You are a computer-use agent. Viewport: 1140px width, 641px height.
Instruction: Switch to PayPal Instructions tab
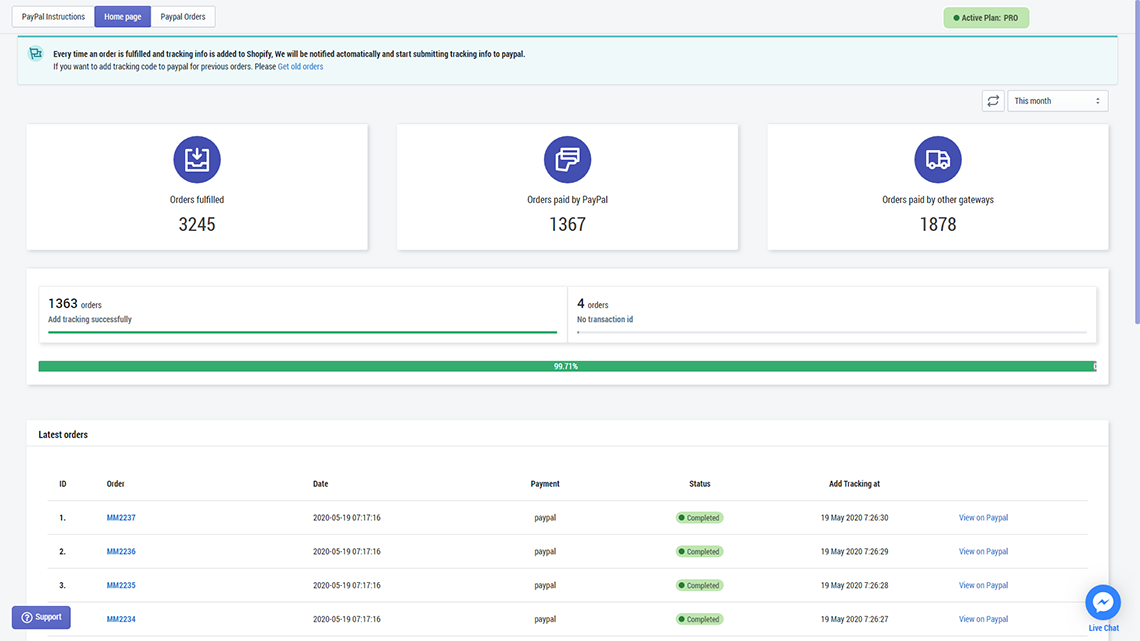click(53, 17)
